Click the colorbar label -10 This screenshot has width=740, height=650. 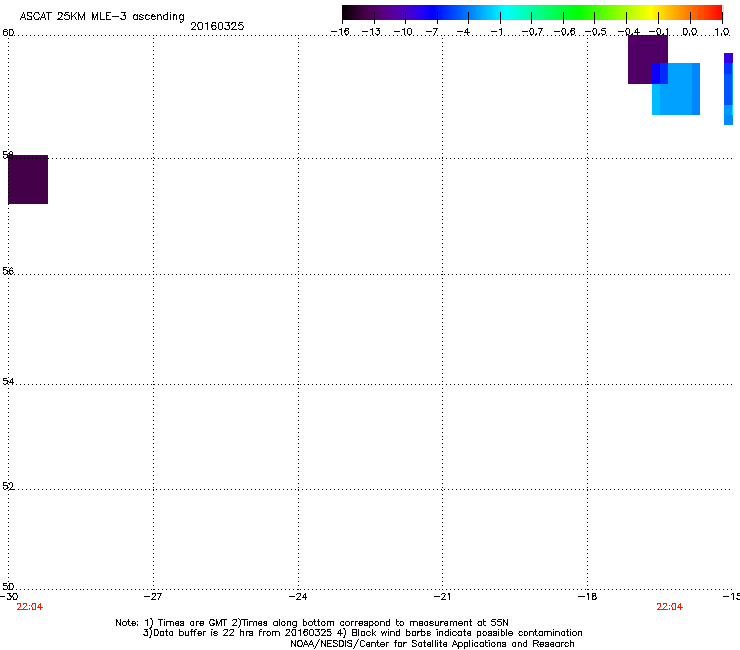pyautogui.click(x=403, y=32)
